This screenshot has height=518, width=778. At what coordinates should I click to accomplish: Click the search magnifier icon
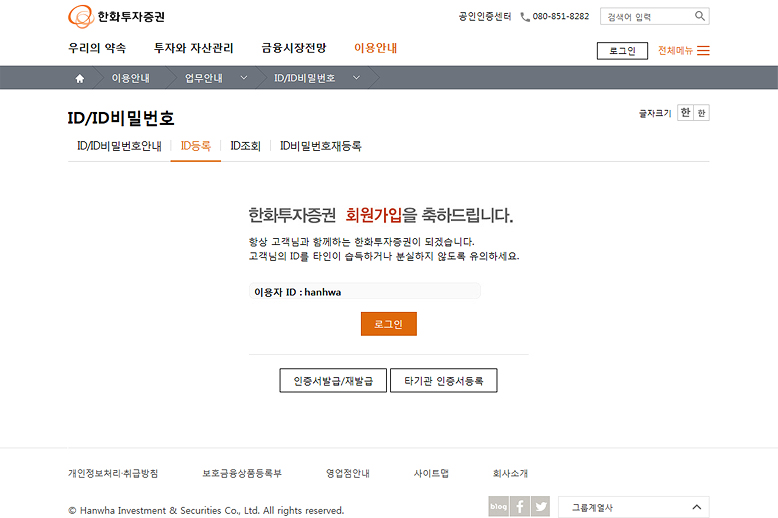point(700,16)
